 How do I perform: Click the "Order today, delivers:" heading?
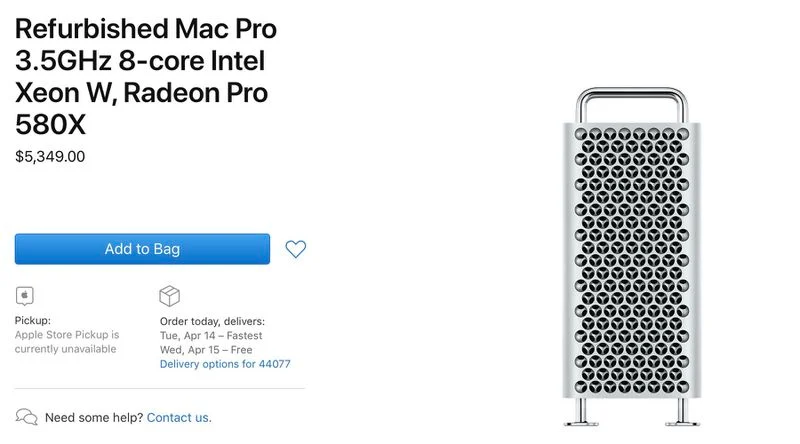click(x=212, y=321)
